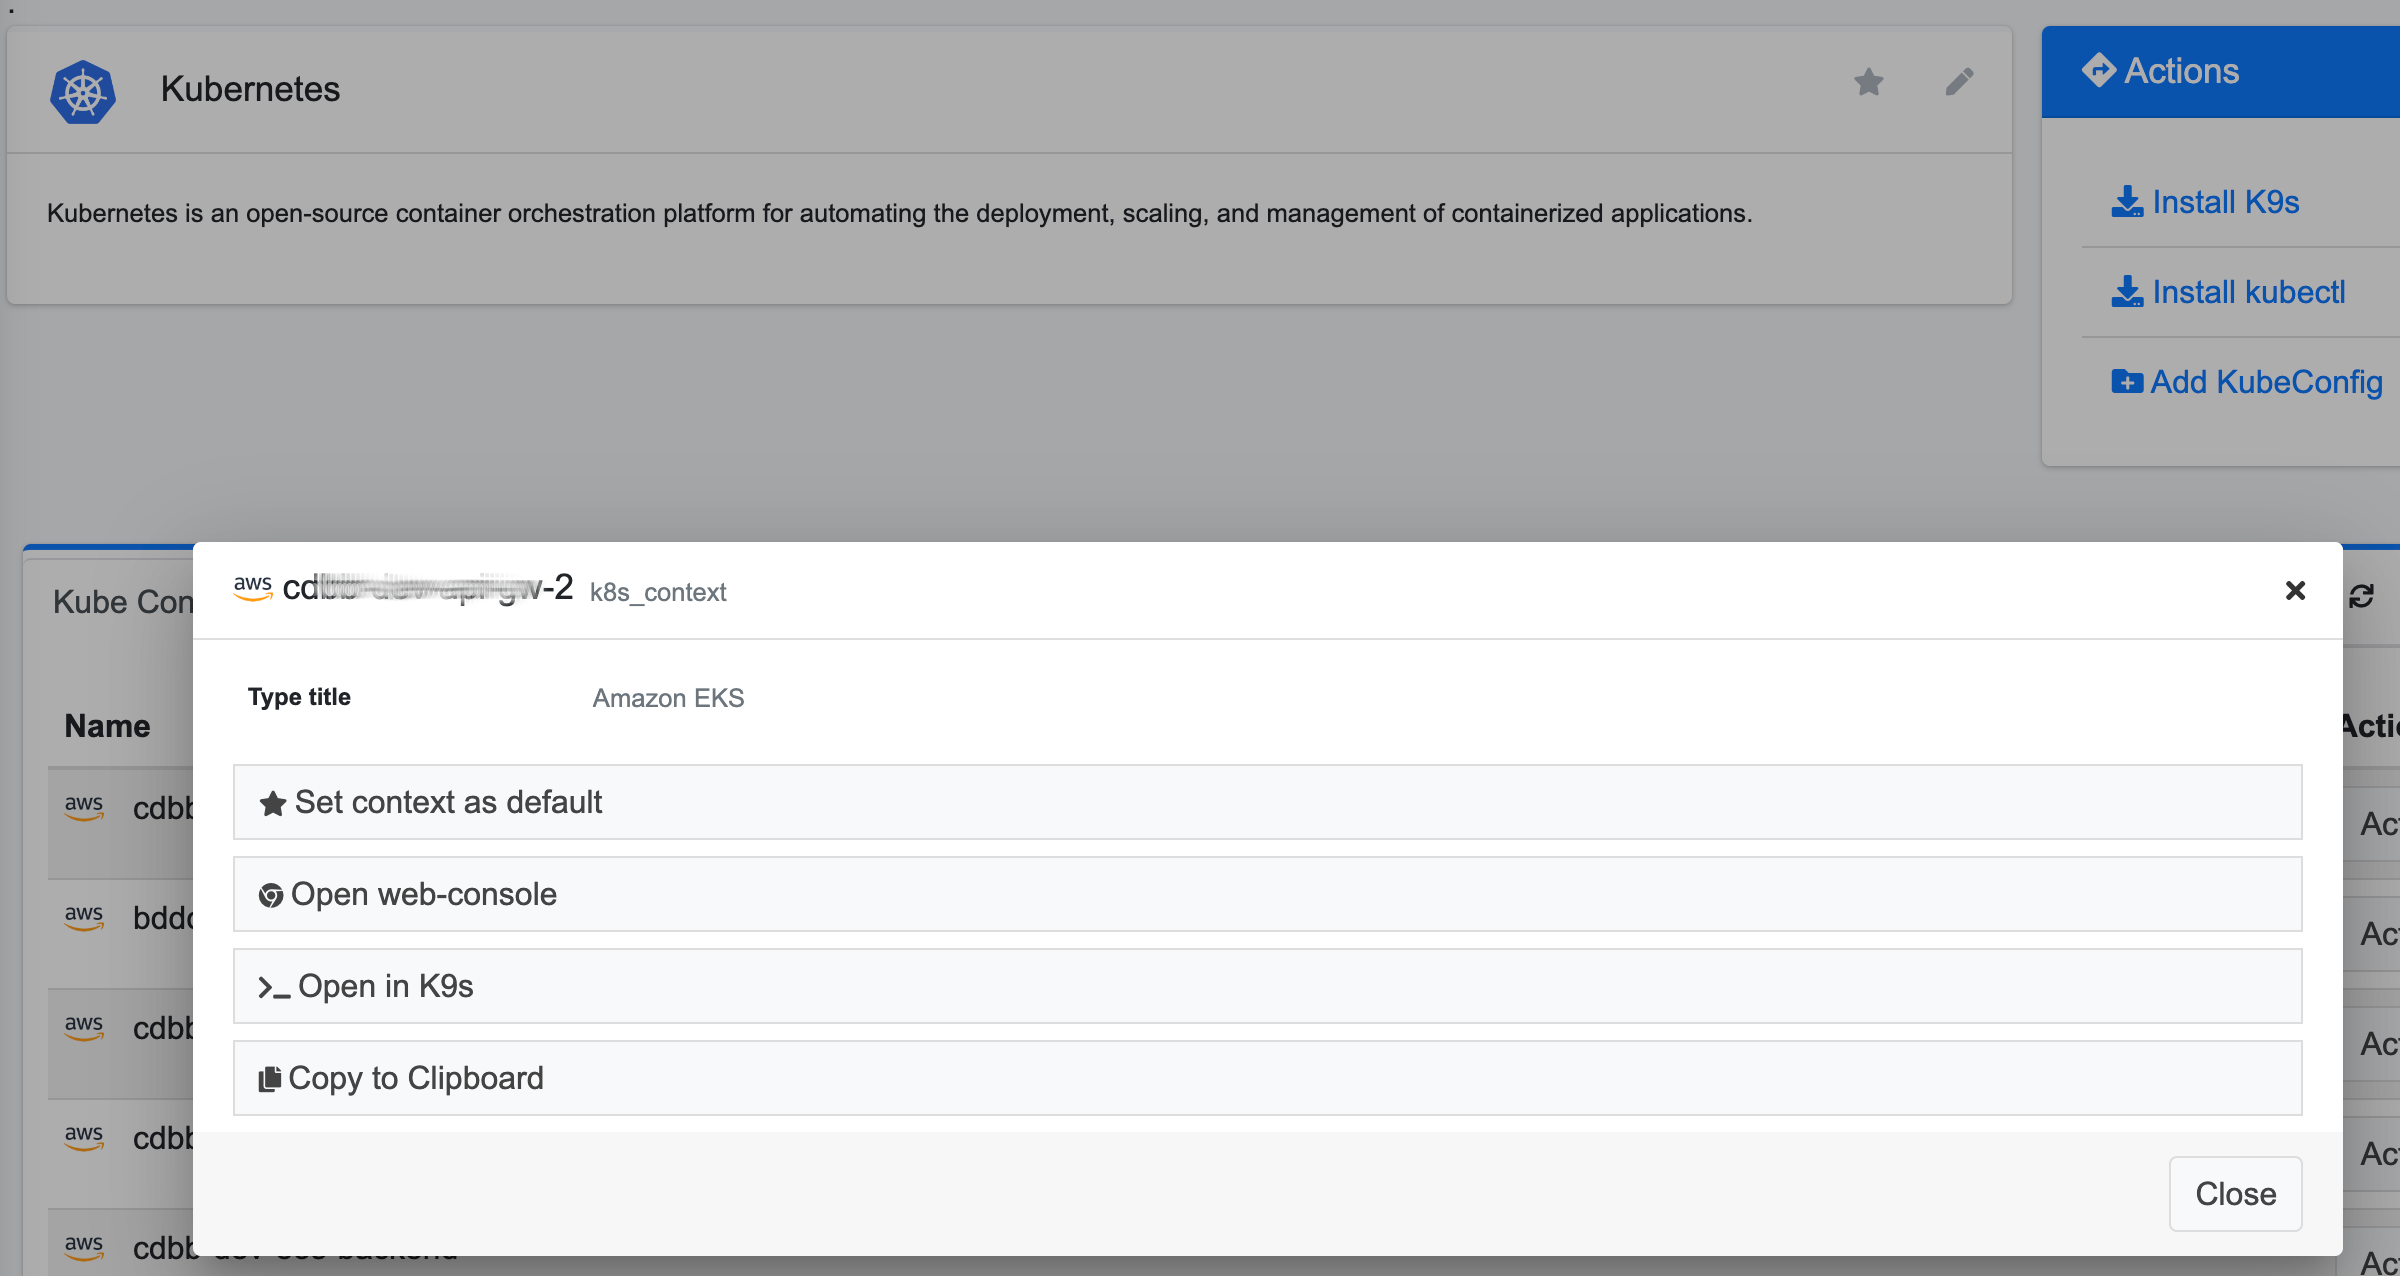Click the Actions panel diamond icon
2400x1276 pixels.
pyautogui.click(x=2098, y=70)
